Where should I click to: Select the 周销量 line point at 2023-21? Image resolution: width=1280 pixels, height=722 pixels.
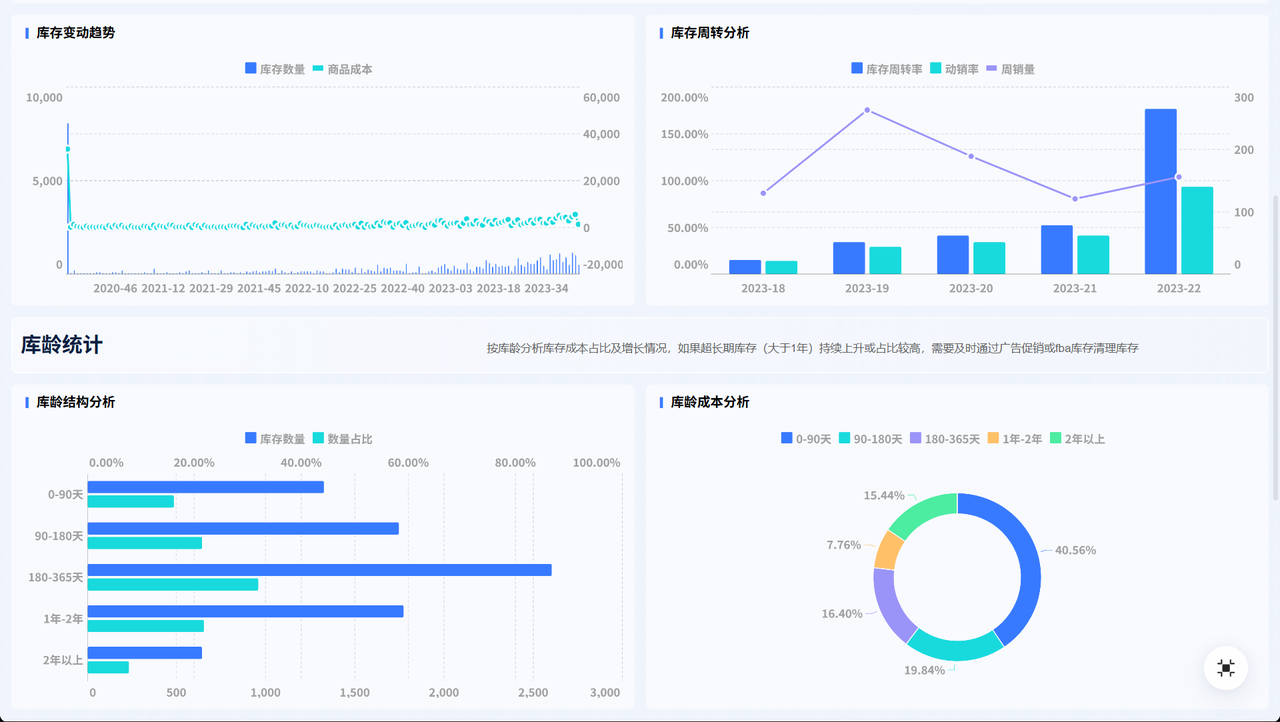(1075, 199)
